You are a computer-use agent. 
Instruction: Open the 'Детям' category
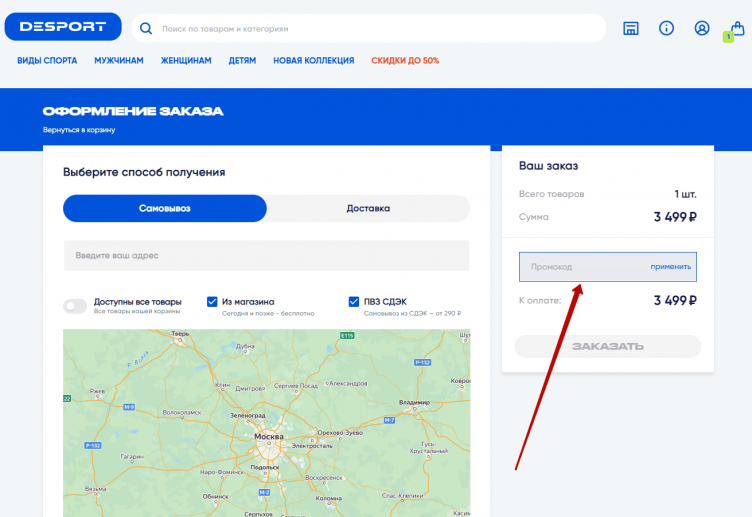242,61
